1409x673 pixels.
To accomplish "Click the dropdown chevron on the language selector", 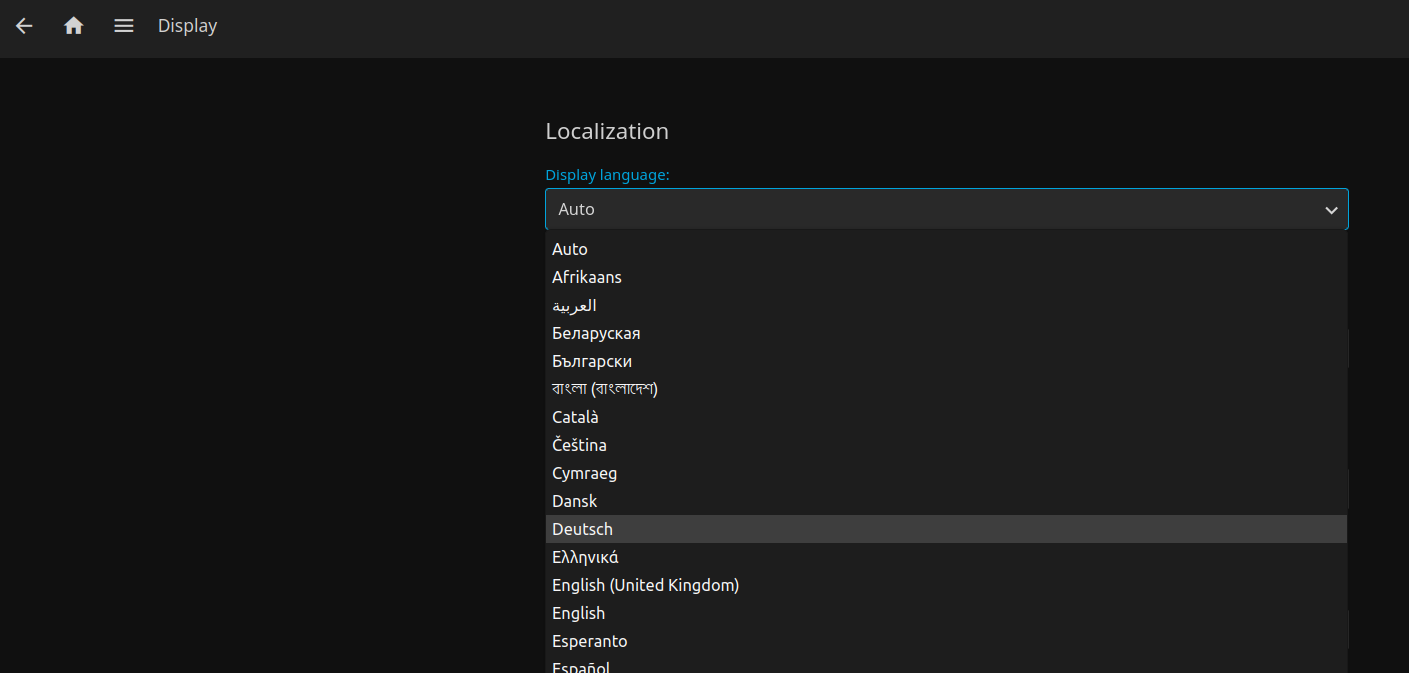I will tap(1331, 210).
